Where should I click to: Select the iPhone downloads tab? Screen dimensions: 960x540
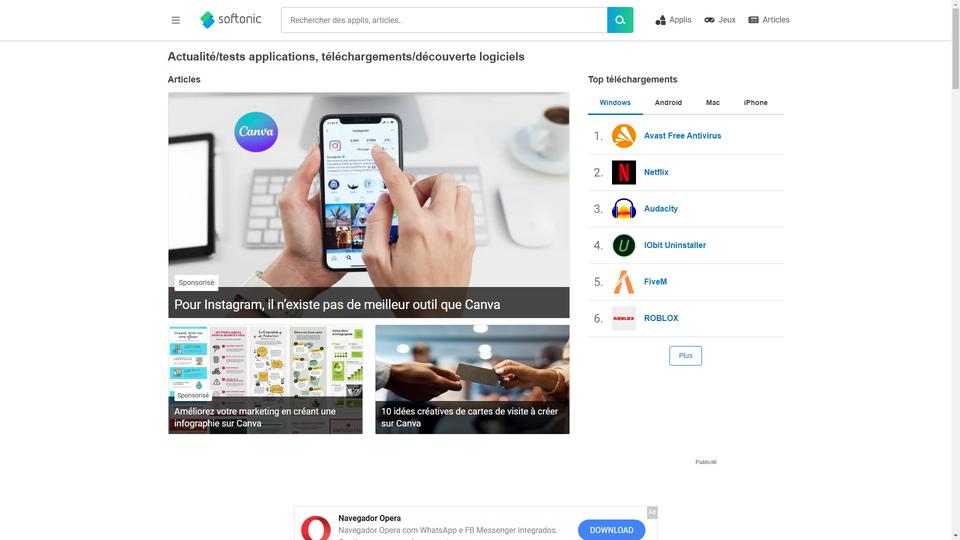tap(756, 102)
